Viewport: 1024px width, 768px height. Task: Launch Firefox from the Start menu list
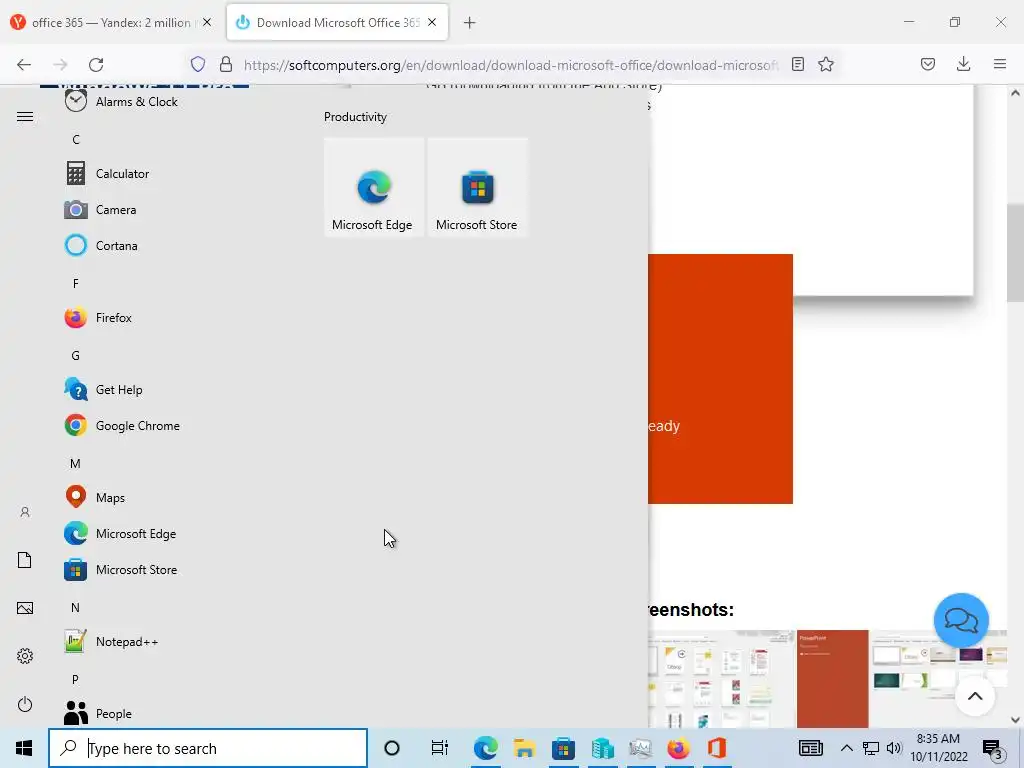click(98, 318)
